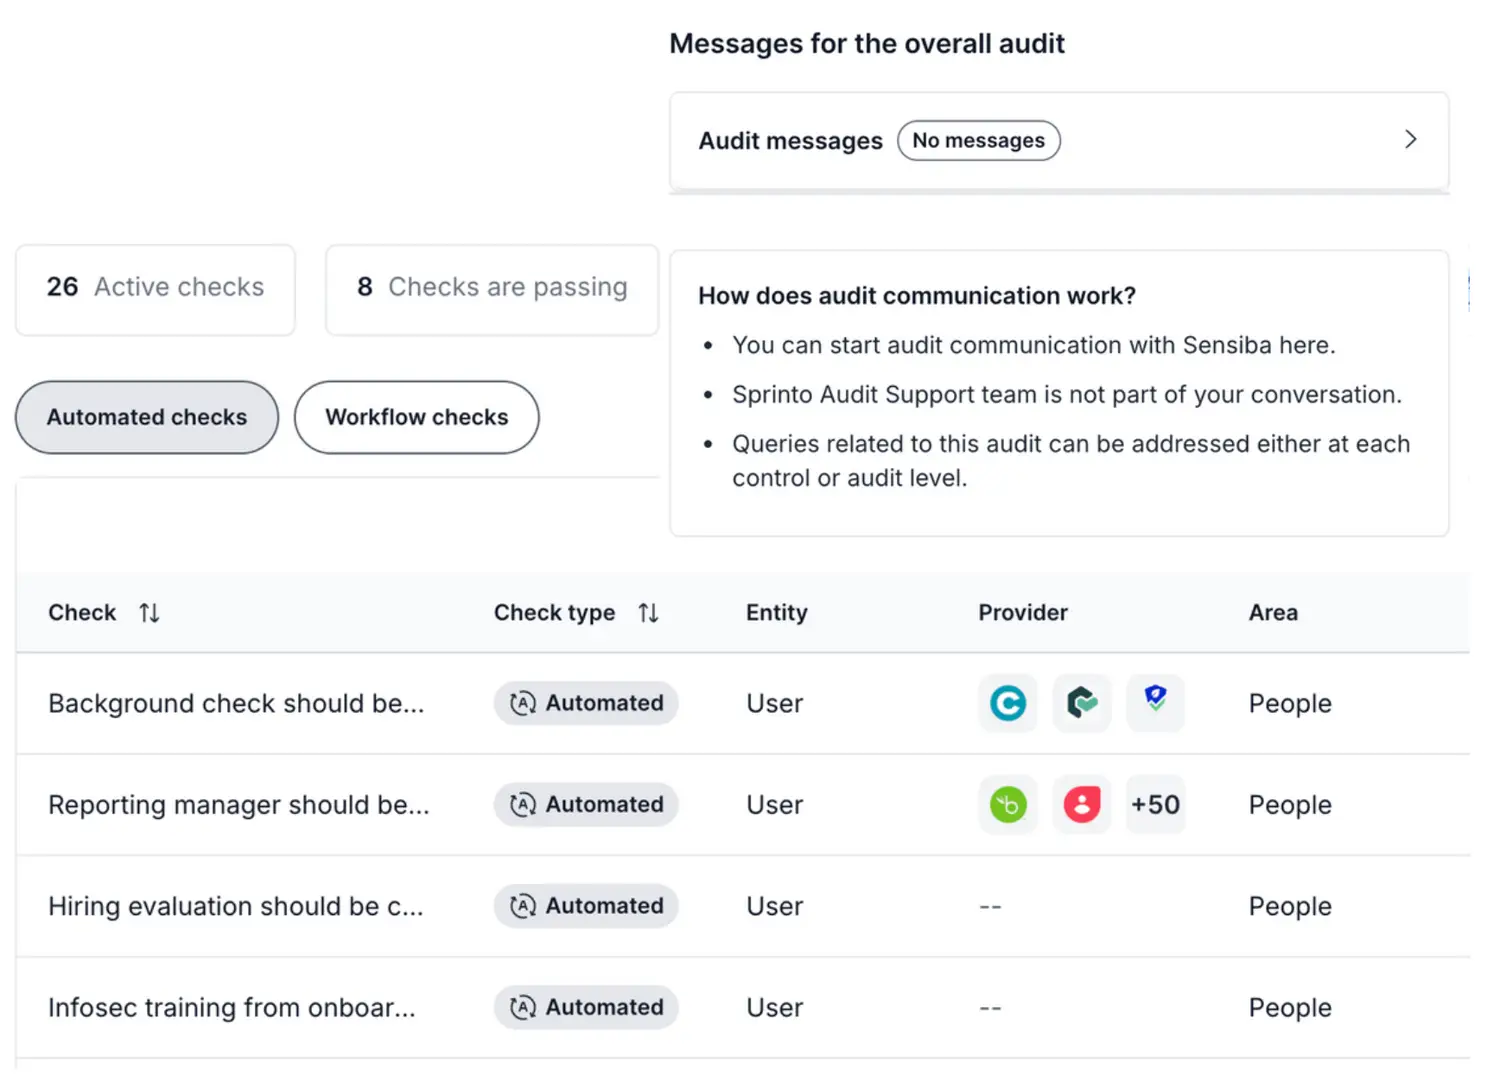Open the Background check should be... check

click(x=236, y=703)
